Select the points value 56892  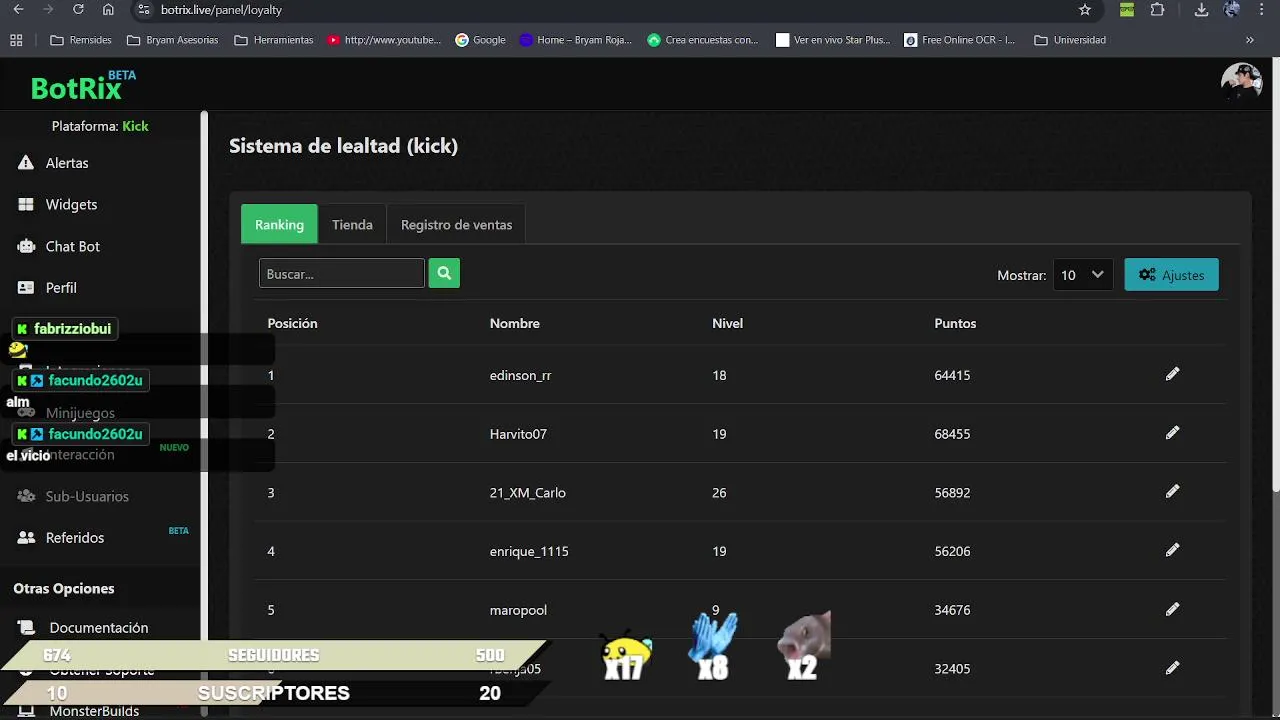tap(952, 492)
